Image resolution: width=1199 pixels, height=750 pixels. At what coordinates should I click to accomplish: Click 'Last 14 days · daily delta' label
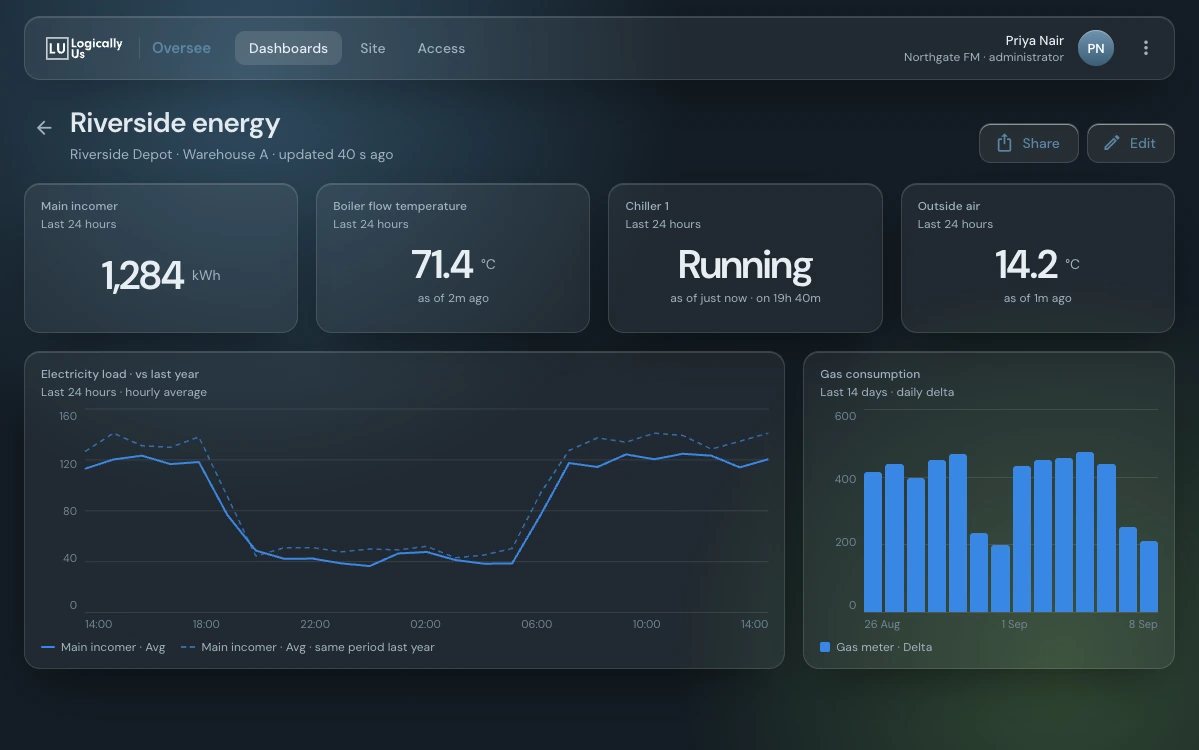coord(887,392)
